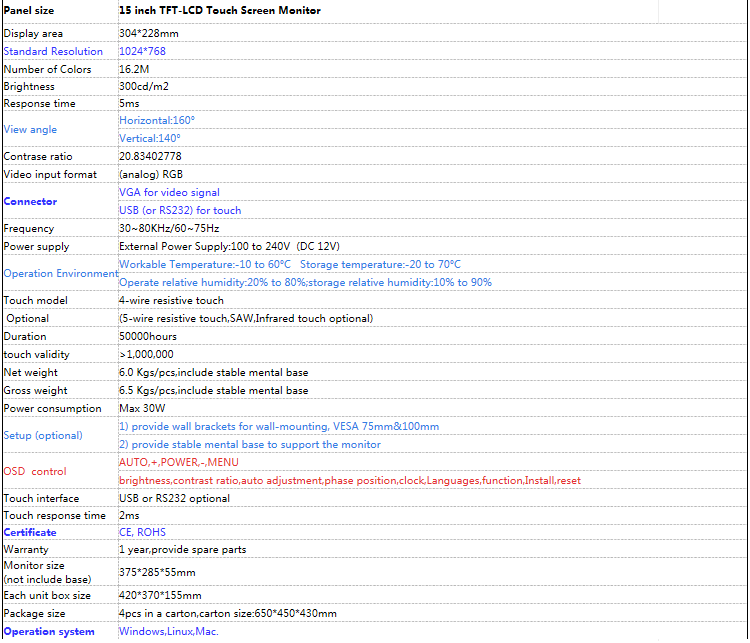Click the 'View angle' label
750x643 pixels.
[x=30, y=130]
